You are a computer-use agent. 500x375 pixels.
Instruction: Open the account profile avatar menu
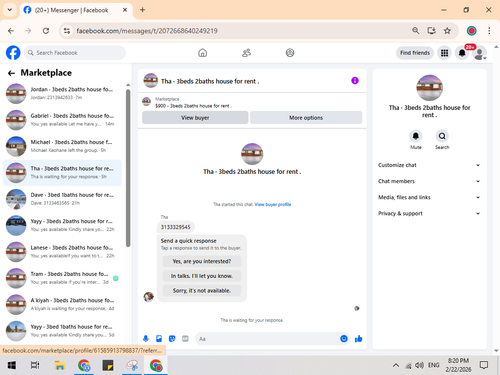(x=480, y=53)
